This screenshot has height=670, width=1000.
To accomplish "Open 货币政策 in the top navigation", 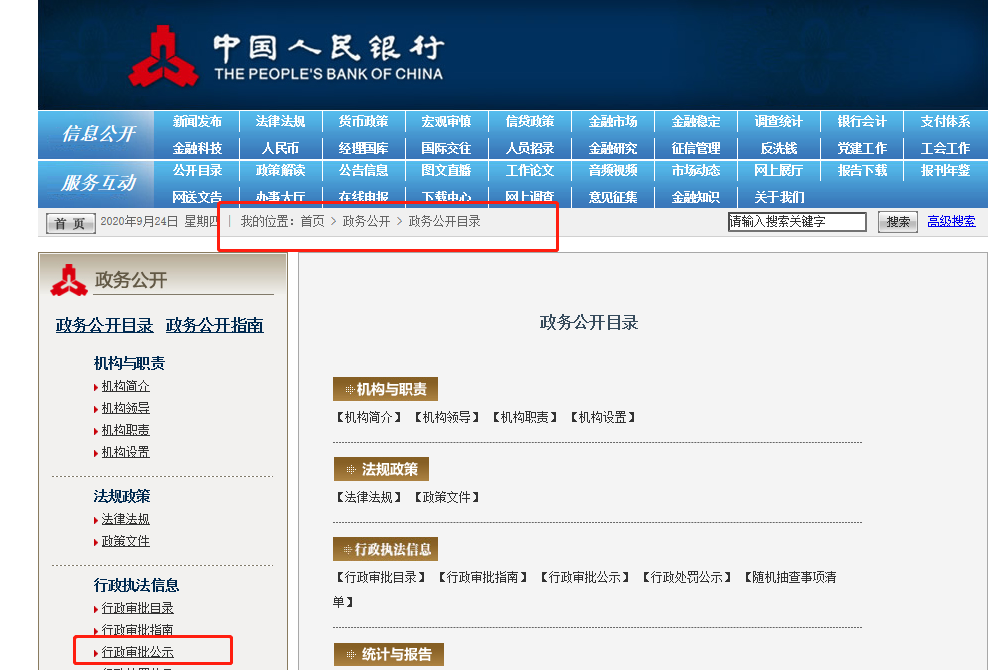I will 363,122.
